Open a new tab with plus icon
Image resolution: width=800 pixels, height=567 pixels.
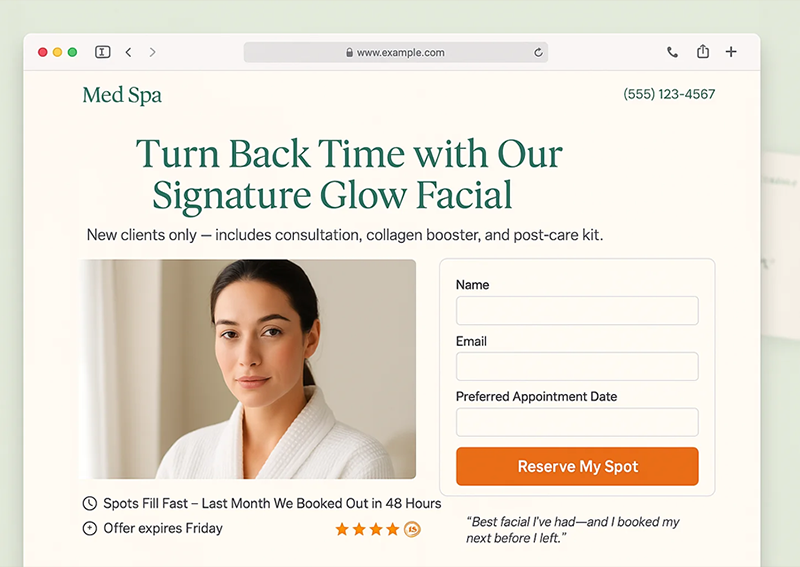[x=731, y=52]
